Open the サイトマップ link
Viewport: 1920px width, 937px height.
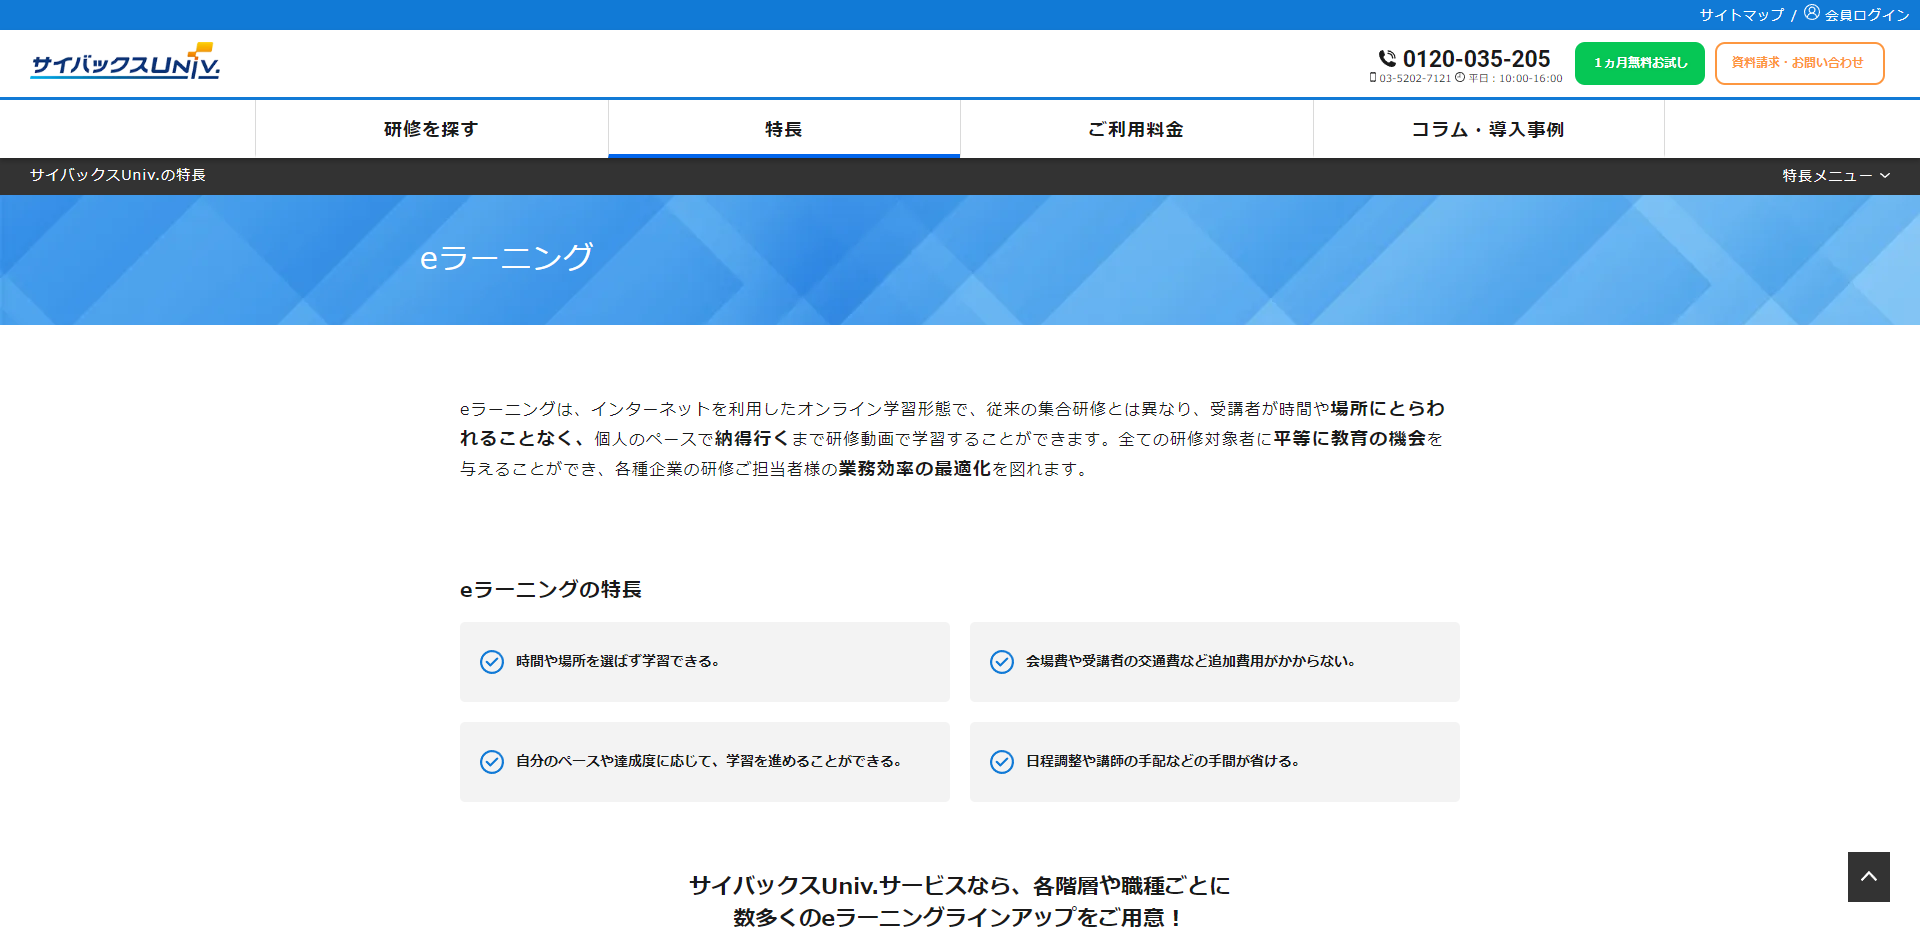pyautogui.click(x=1742, y=15)
